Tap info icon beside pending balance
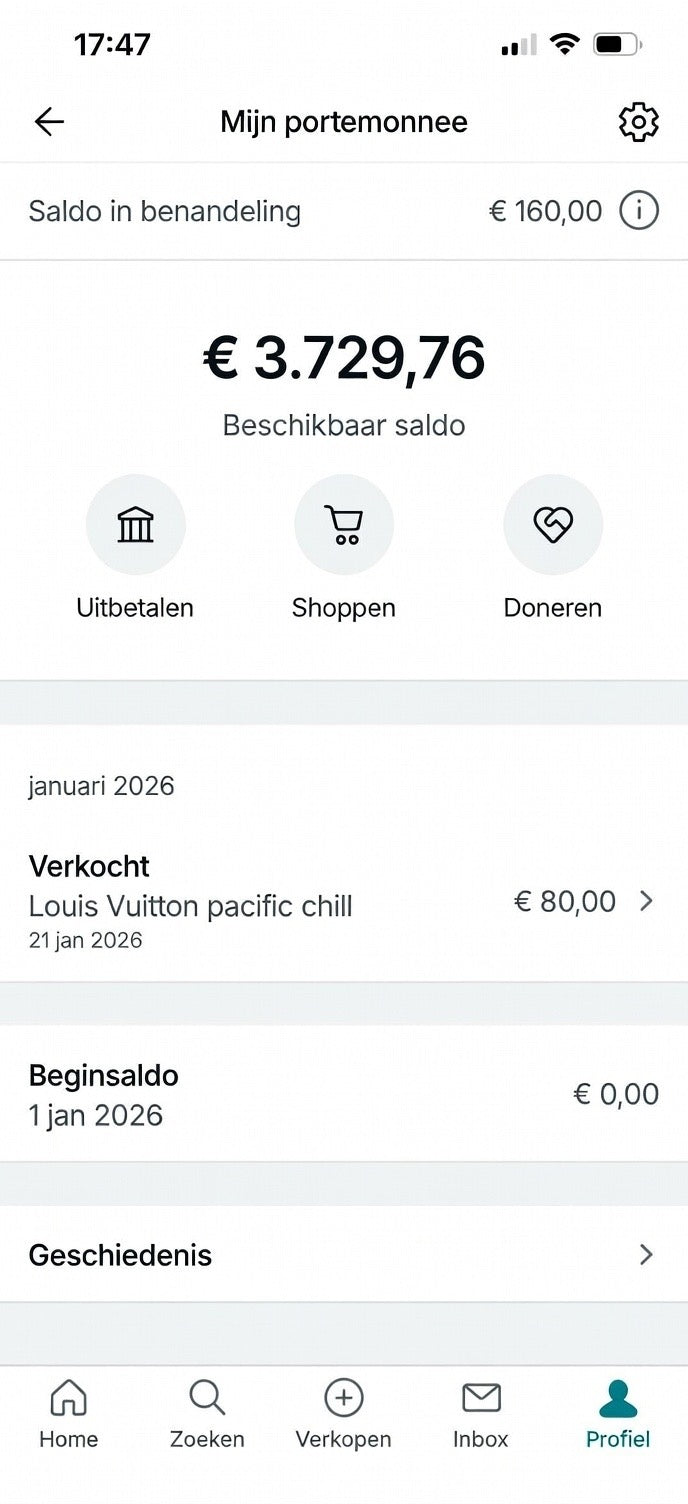Screen dimensions: 688x1504 pos(639,211)
